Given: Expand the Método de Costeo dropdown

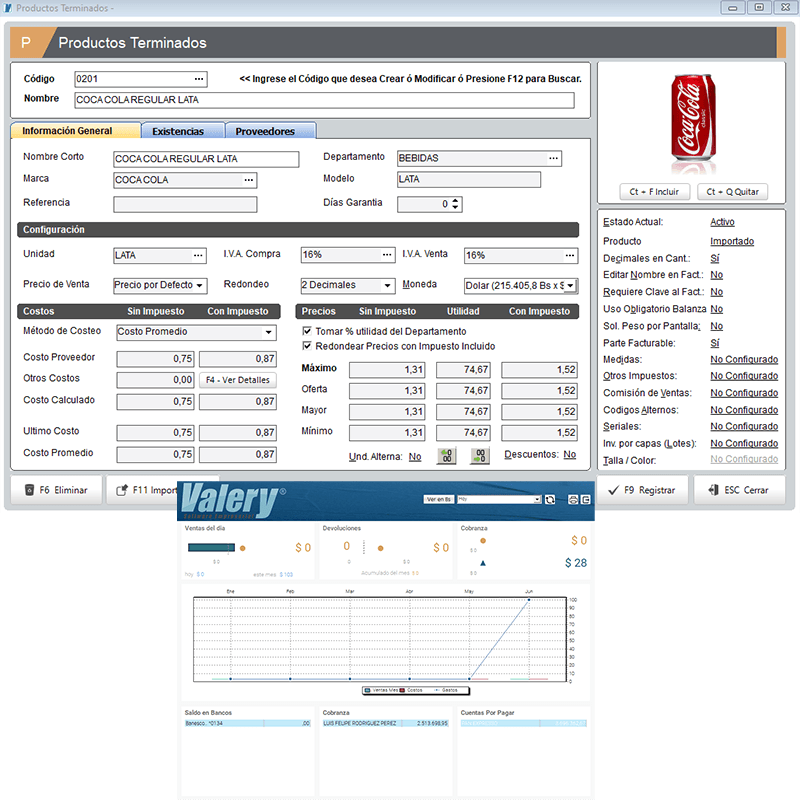Looking at the screenshot, I should 268,332.
